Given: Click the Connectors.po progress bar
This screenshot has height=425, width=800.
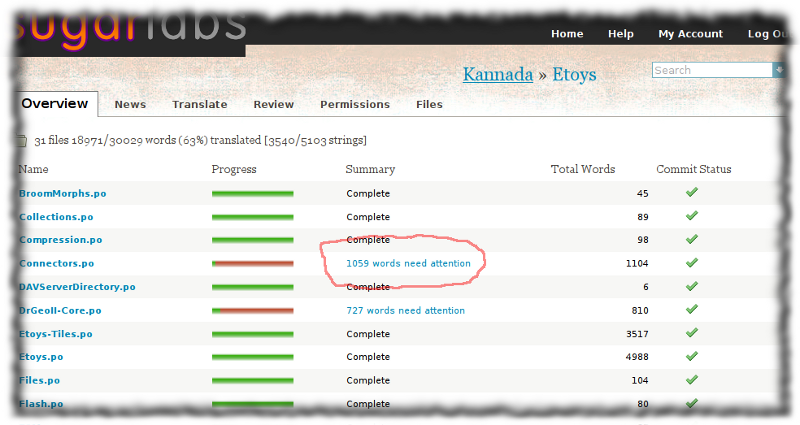Looking at the screenshot, I should [252, 263].
